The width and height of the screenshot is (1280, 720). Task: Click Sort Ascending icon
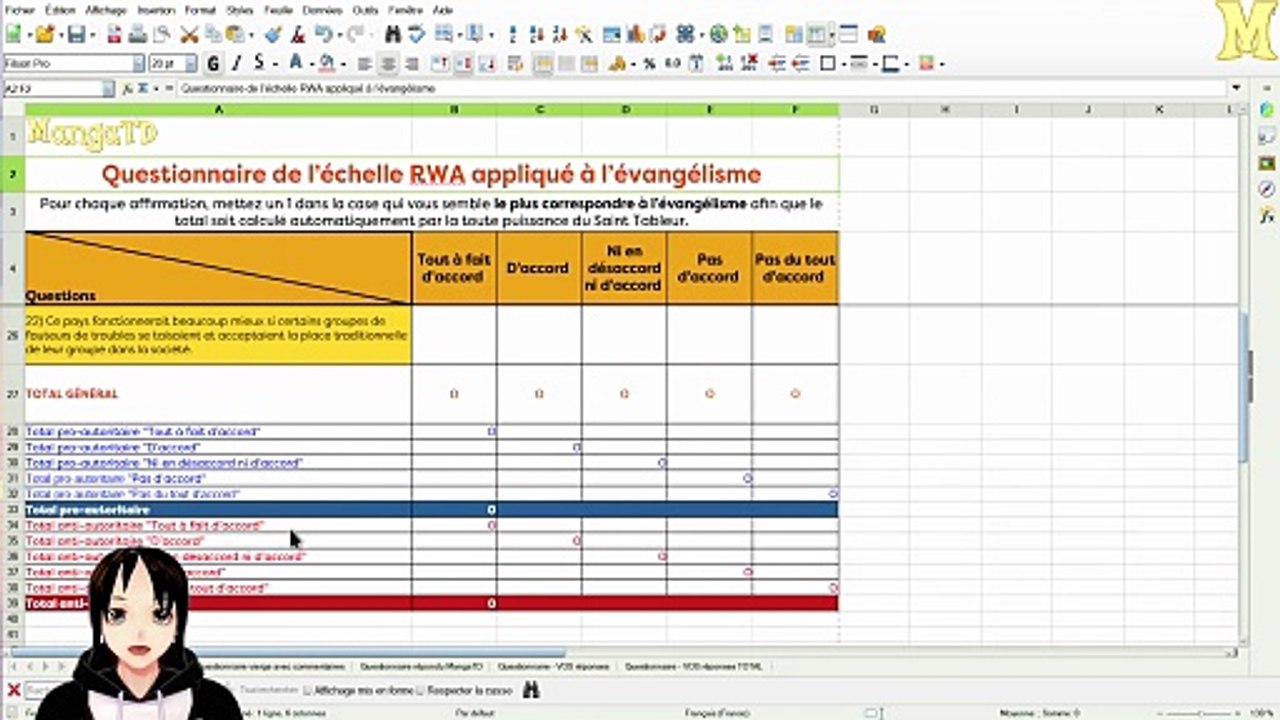[538, 34]
